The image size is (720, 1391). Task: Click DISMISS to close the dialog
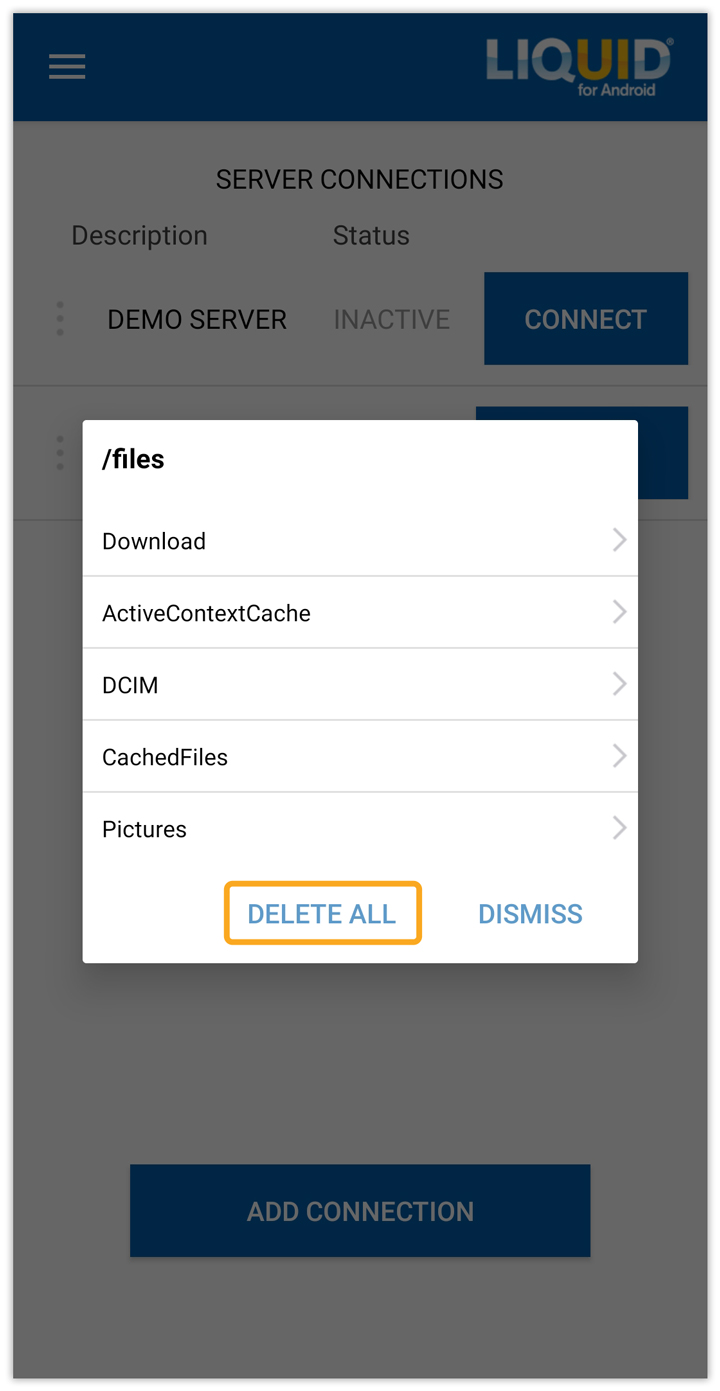pyautogui.click(x=530, y=914)
